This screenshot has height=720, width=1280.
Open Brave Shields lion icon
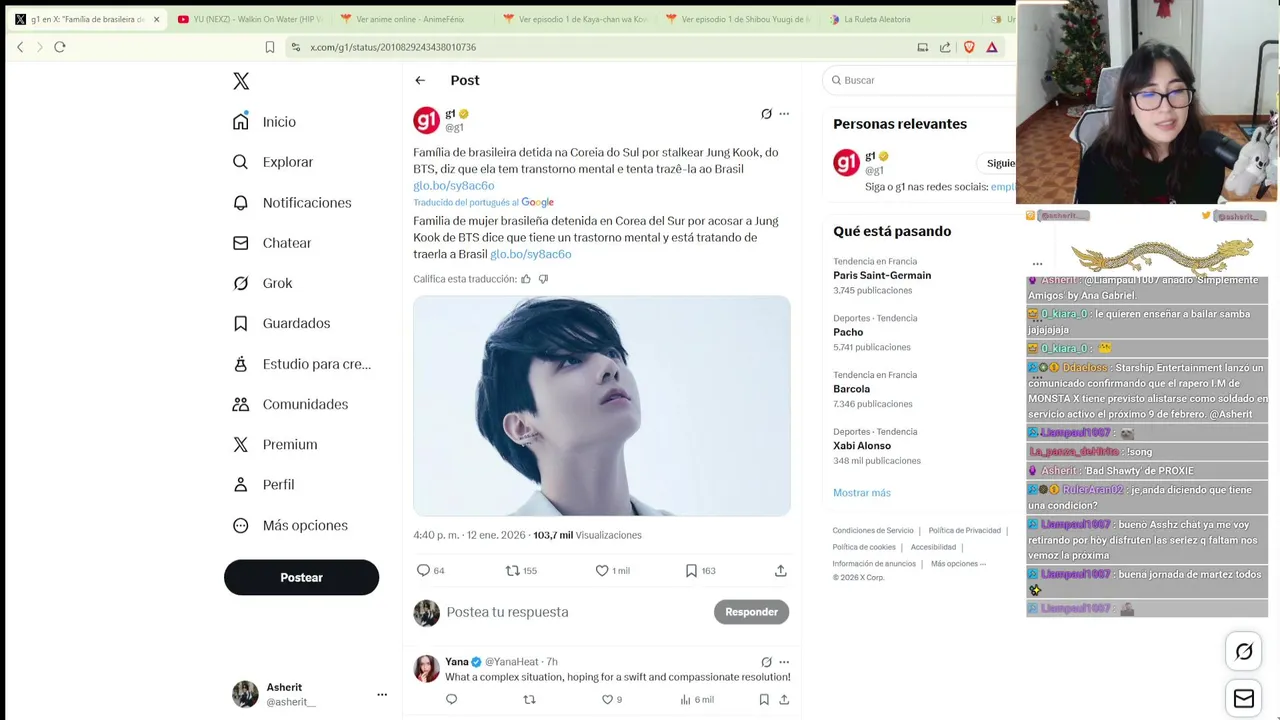[969, 47]
